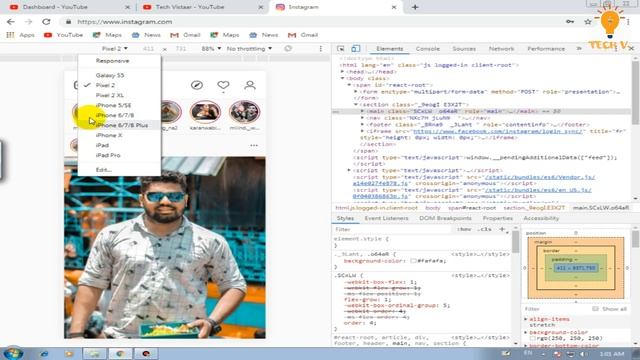Open the first Maps bookmark
This screenshot has height=360, width=640.
point(107,35)
